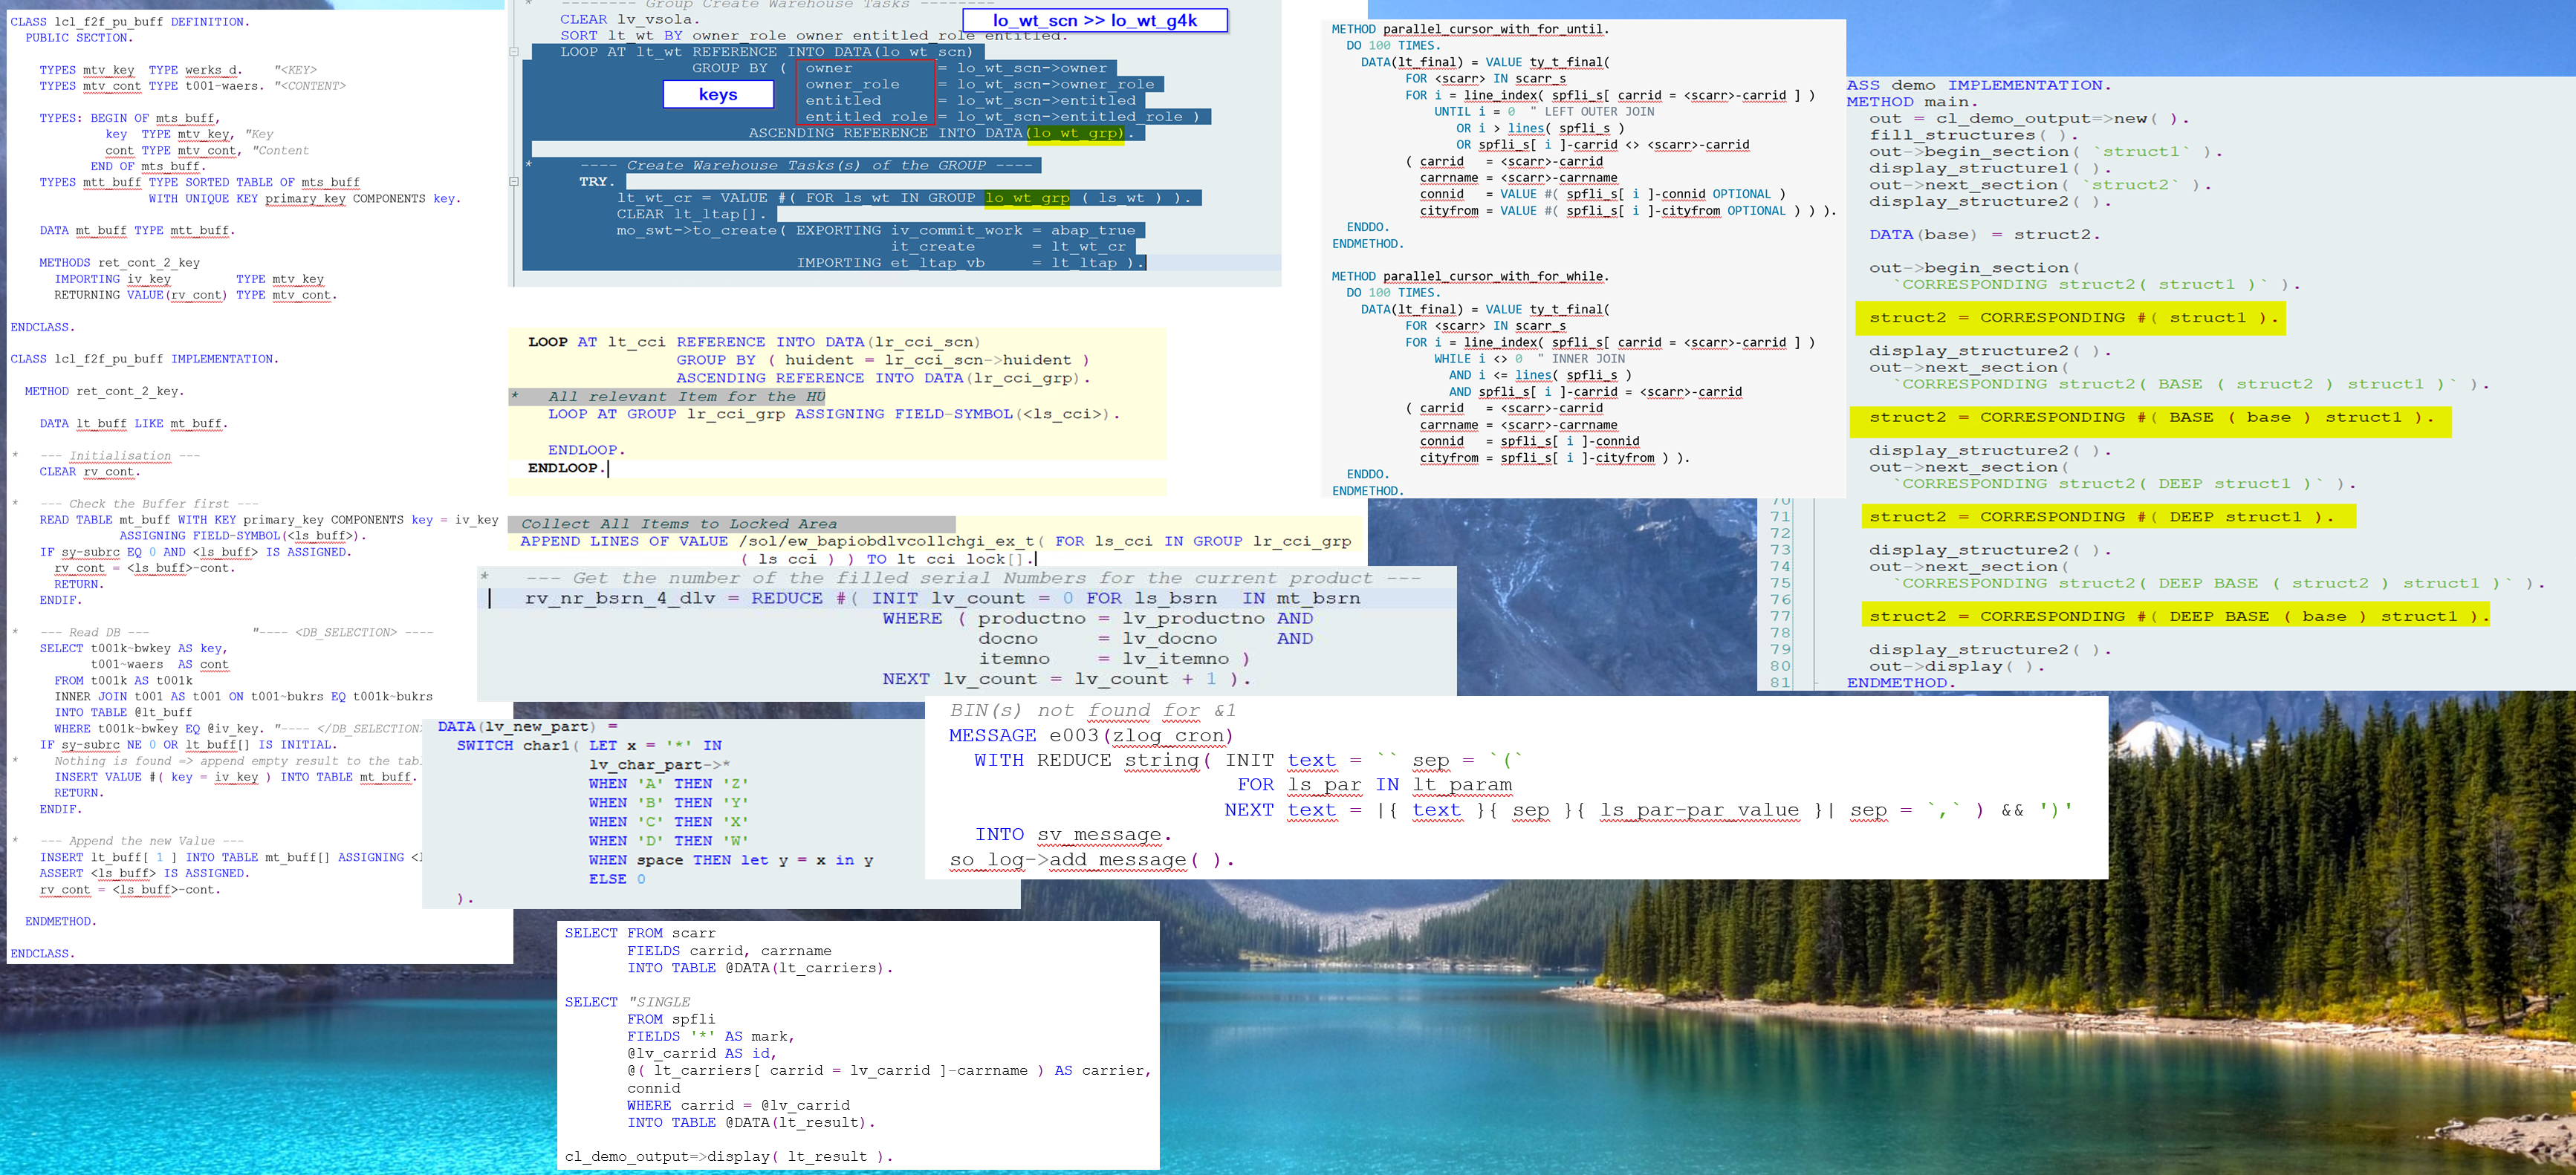This screenshot has height=1175, width=2576.
Task: Click the fold line at ENDMETHOD row 81
Action: tap(1816, 683)
